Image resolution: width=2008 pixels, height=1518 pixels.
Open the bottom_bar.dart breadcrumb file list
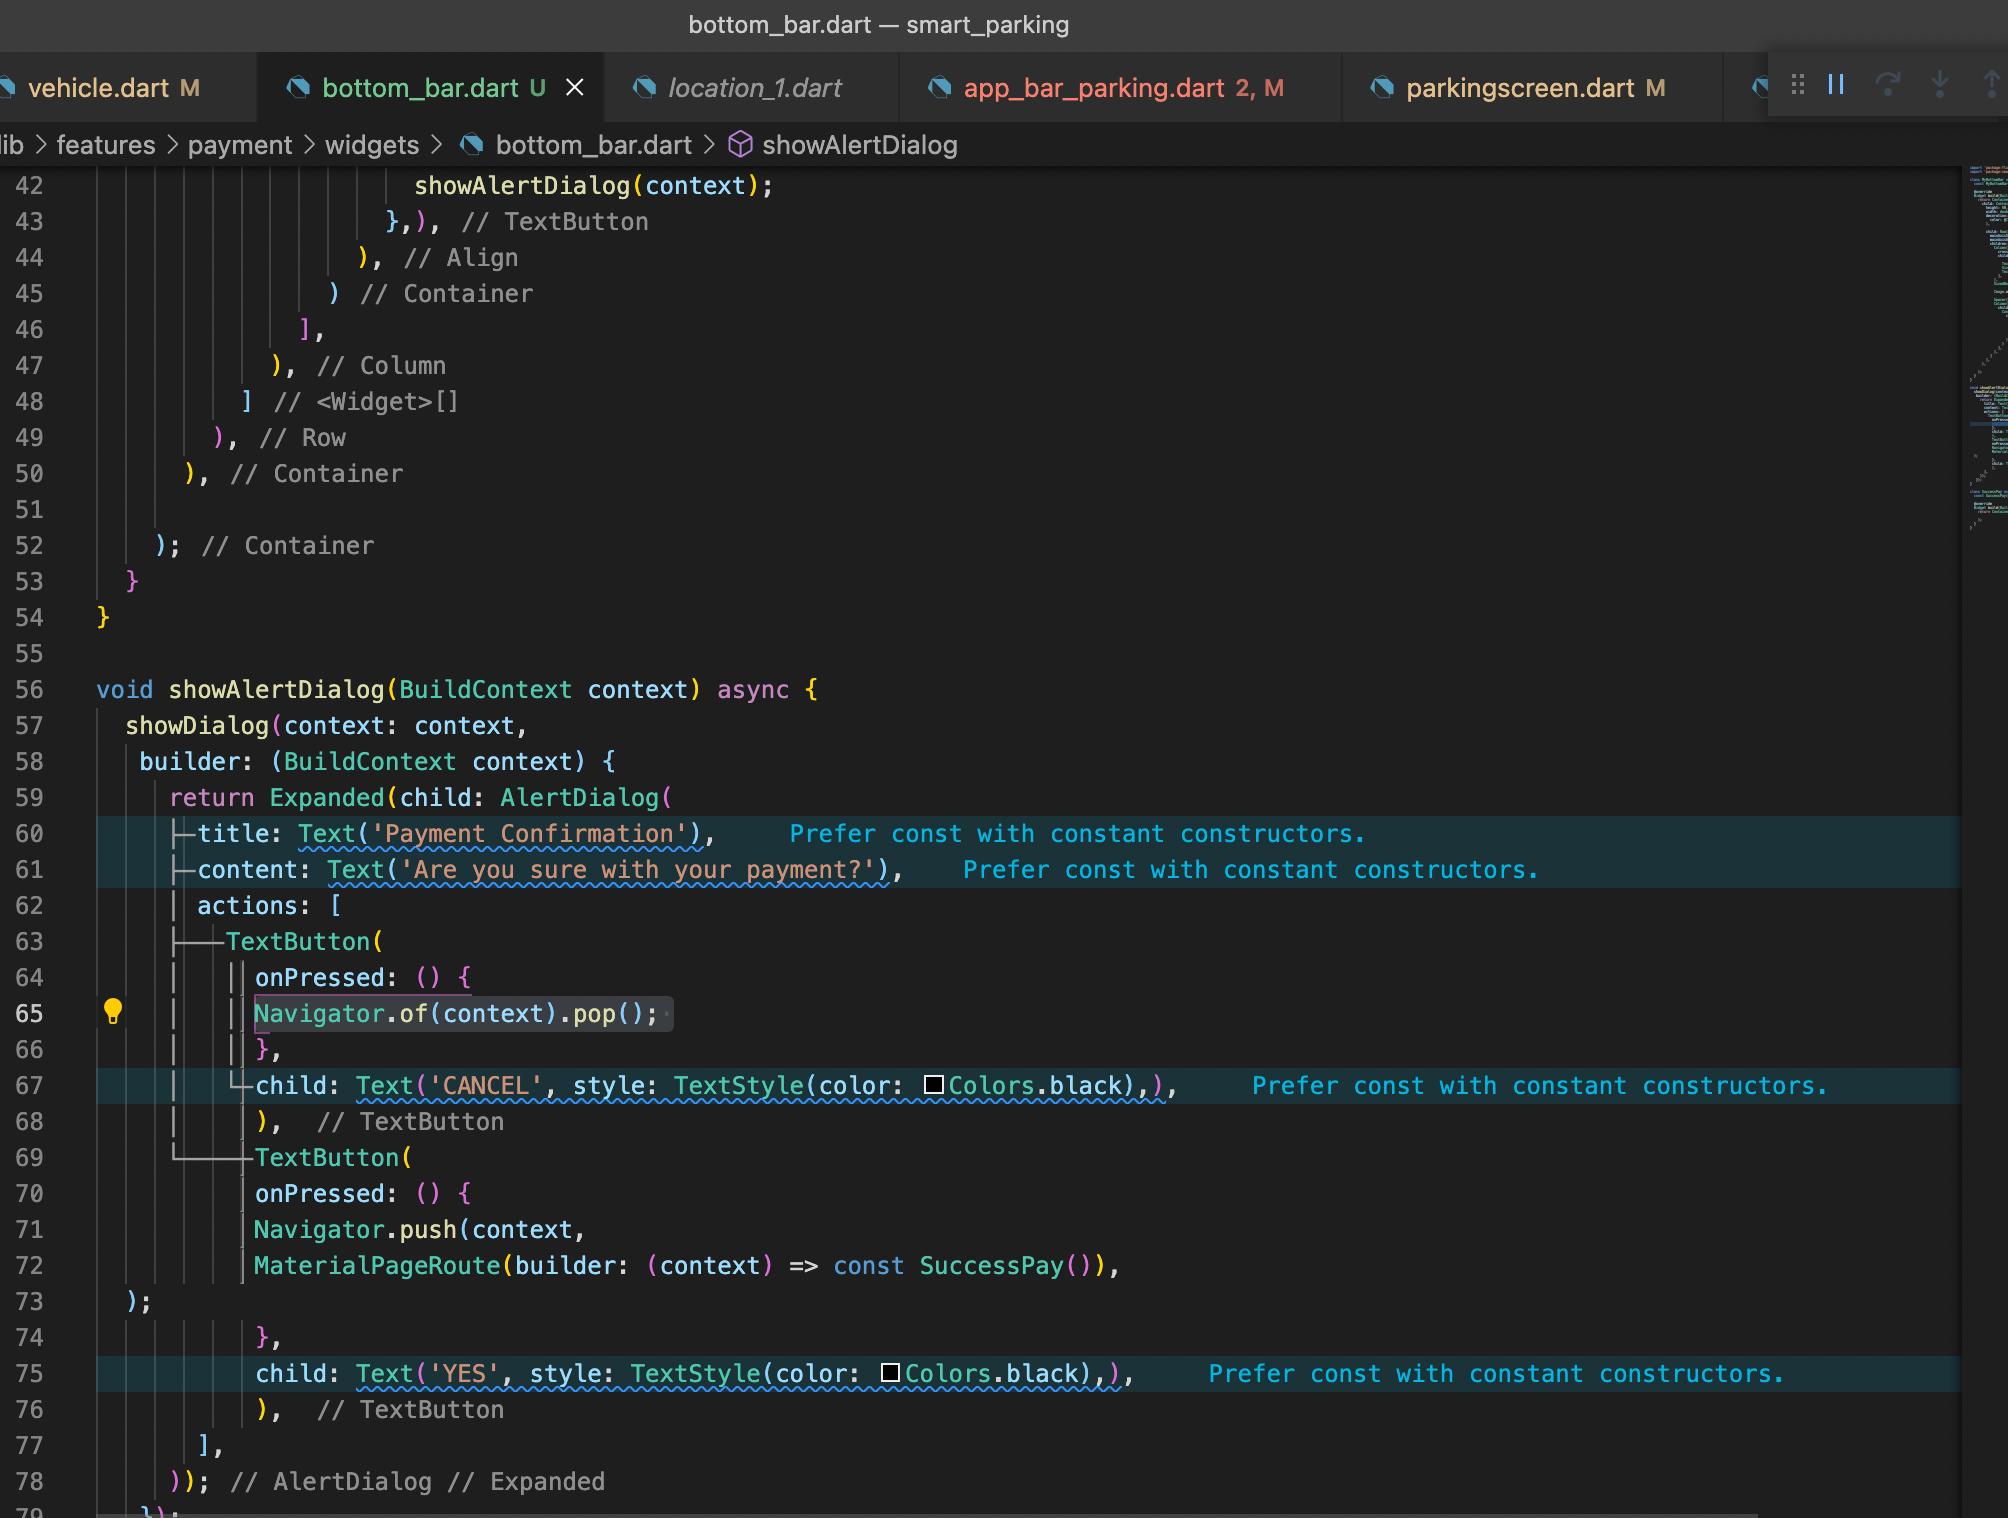click(594, 145)
